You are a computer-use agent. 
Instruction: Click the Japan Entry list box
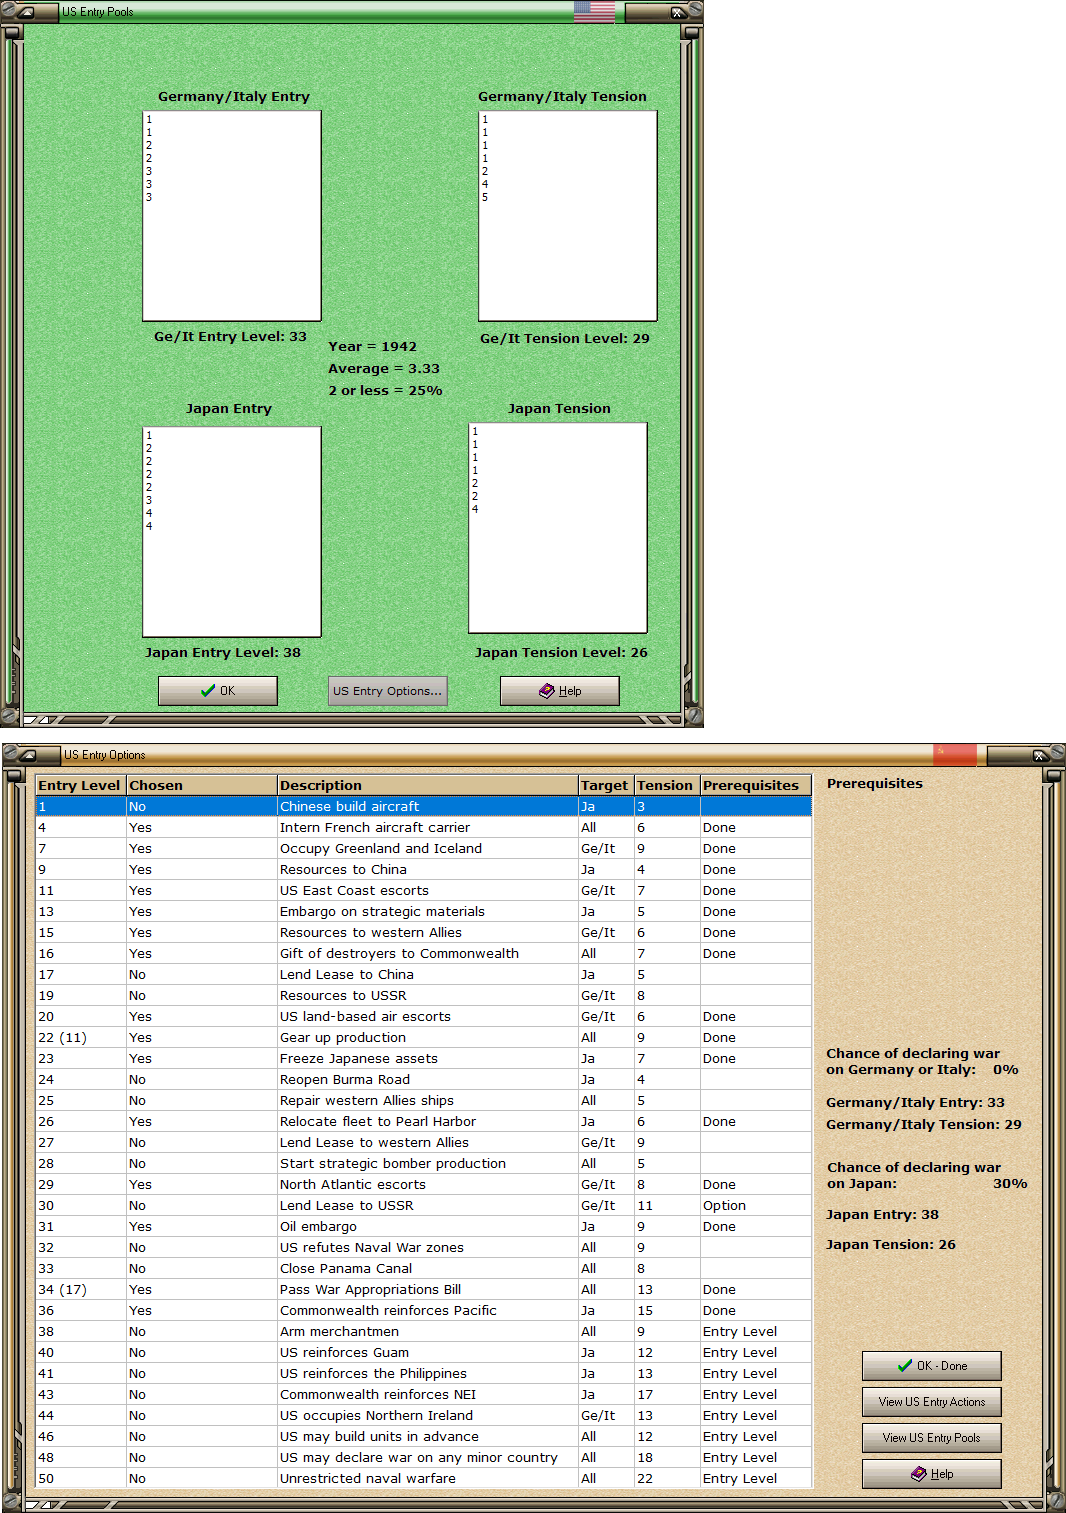[232, 532]
